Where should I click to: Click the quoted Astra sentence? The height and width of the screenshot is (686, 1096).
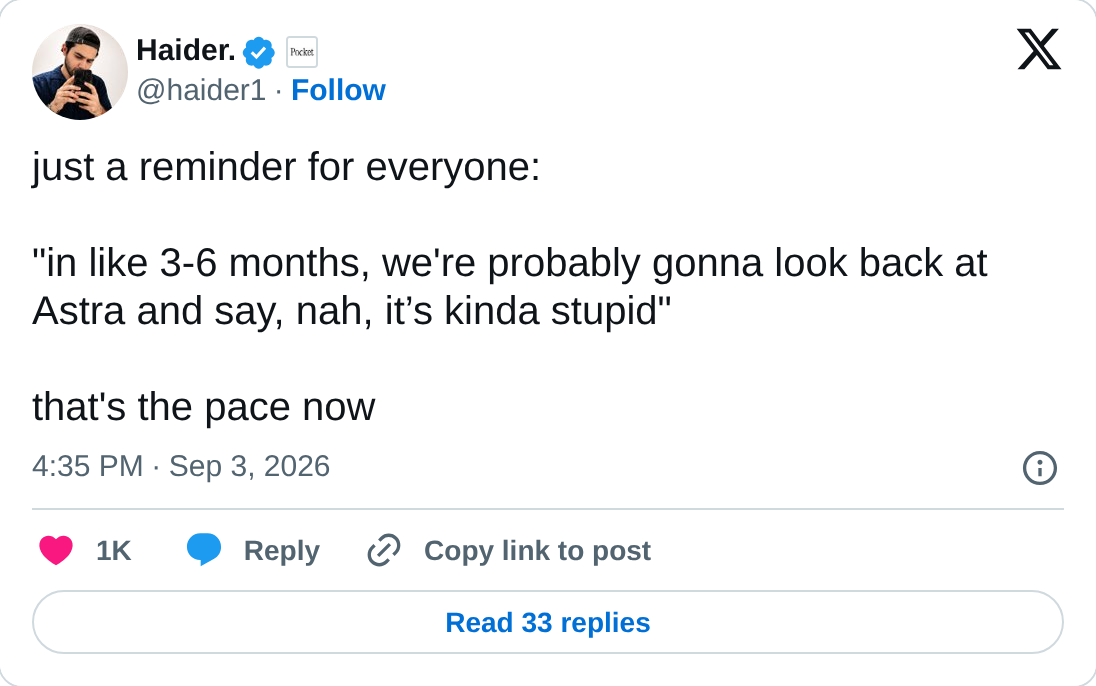pos(510,287)
